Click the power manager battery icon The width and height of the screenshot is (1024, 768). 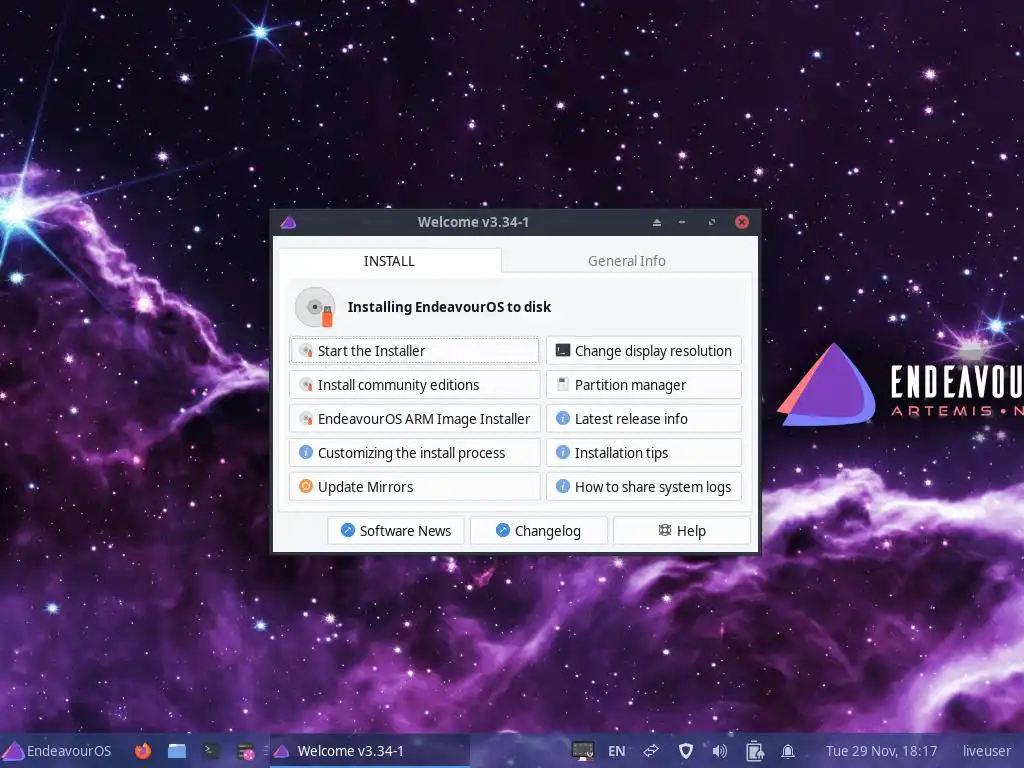[x=754, y=751]
